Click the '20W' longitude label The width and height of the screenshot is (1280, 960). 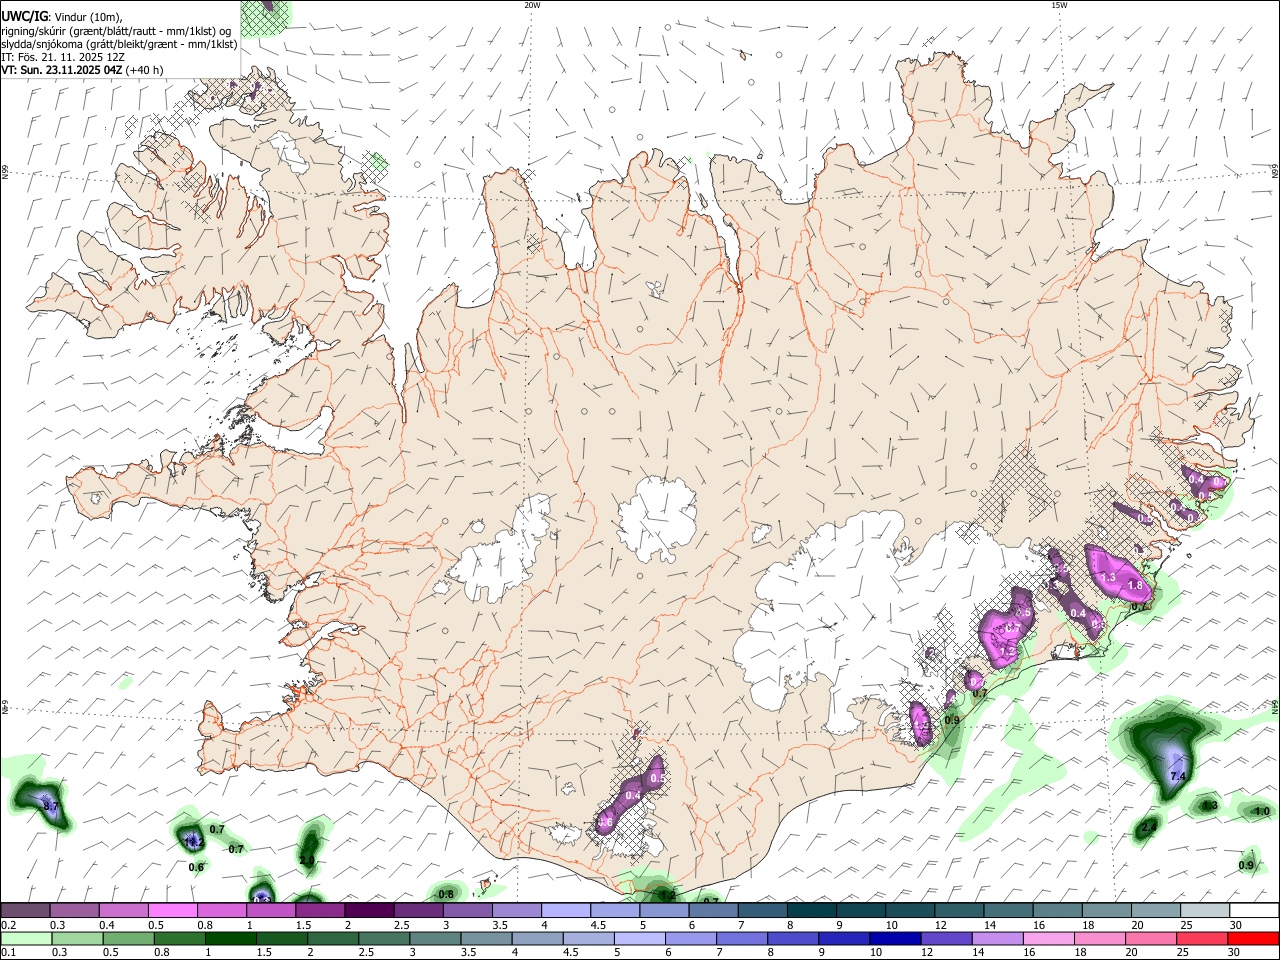point(532,5)
